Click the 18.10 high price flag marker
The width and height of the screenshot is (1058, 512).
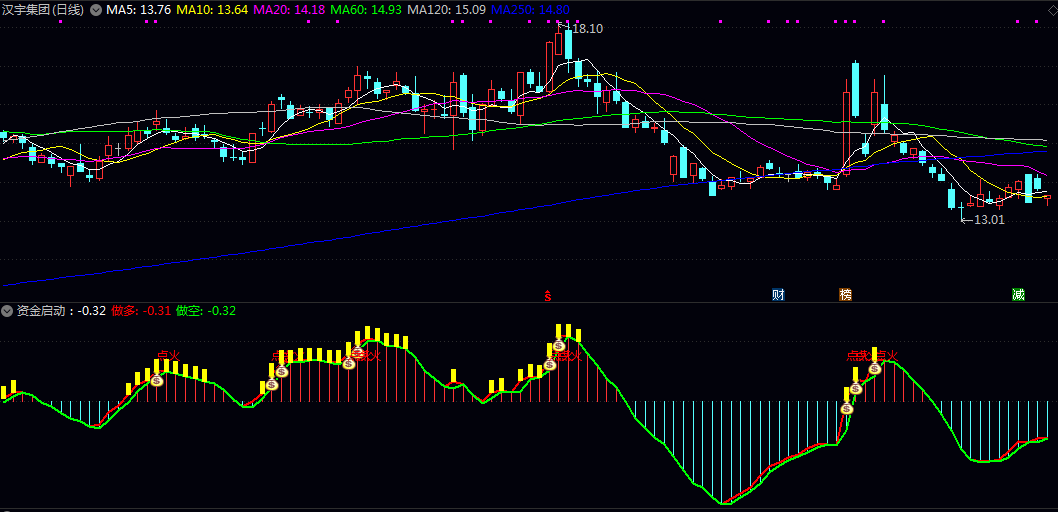click(x=586, y=29)
